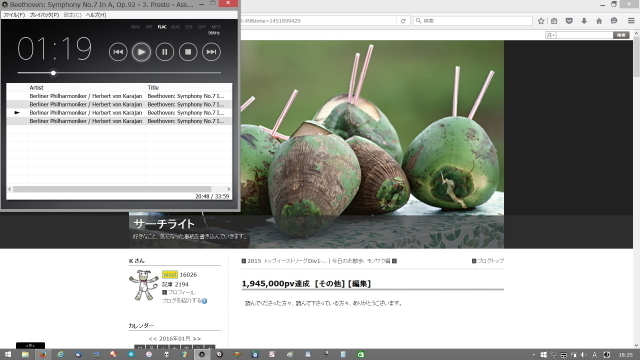Image resolution: width=640 pixels, height=360 pixels.
Task: Click the 01:19 elapsed time display
Action: click(x=55, y=49)
